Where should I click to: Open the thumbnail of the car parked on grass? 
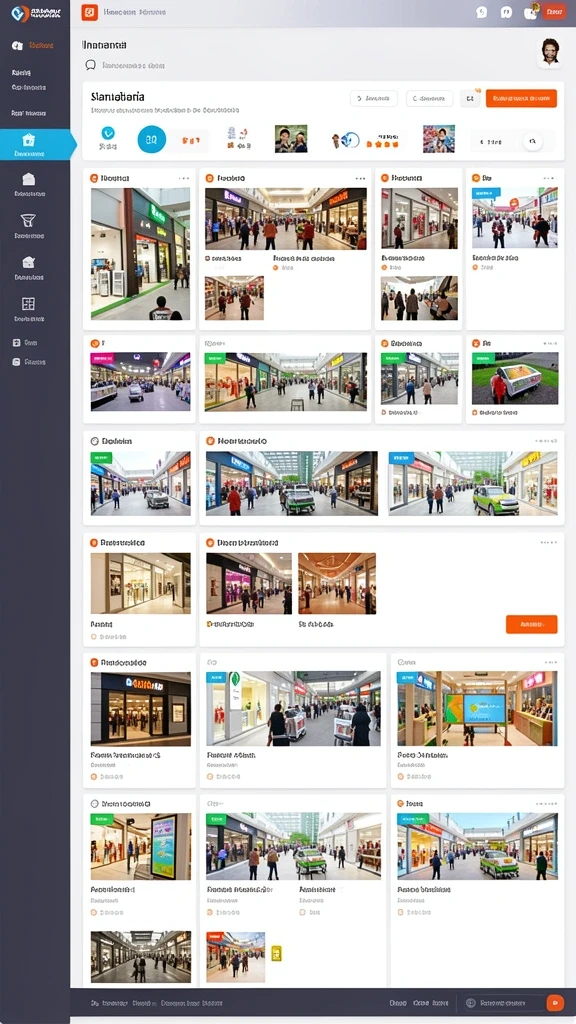pos(515,378)
